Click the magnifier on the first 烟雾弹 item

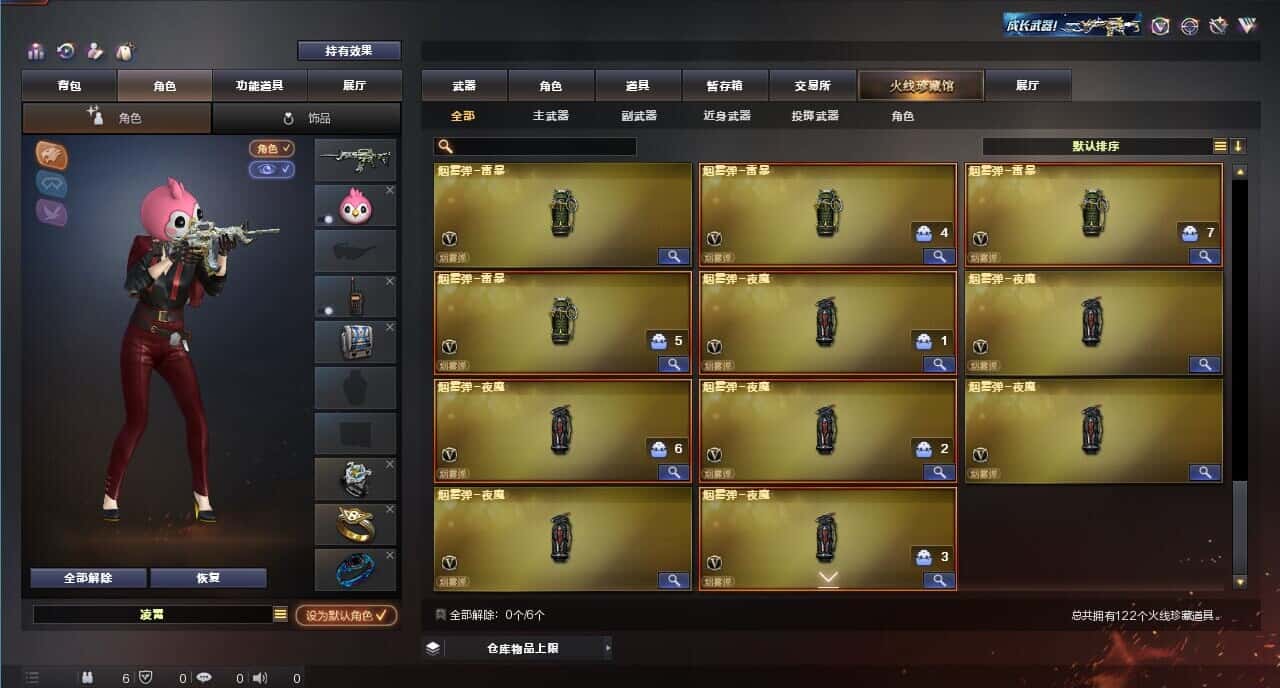[x=674, y=256]
